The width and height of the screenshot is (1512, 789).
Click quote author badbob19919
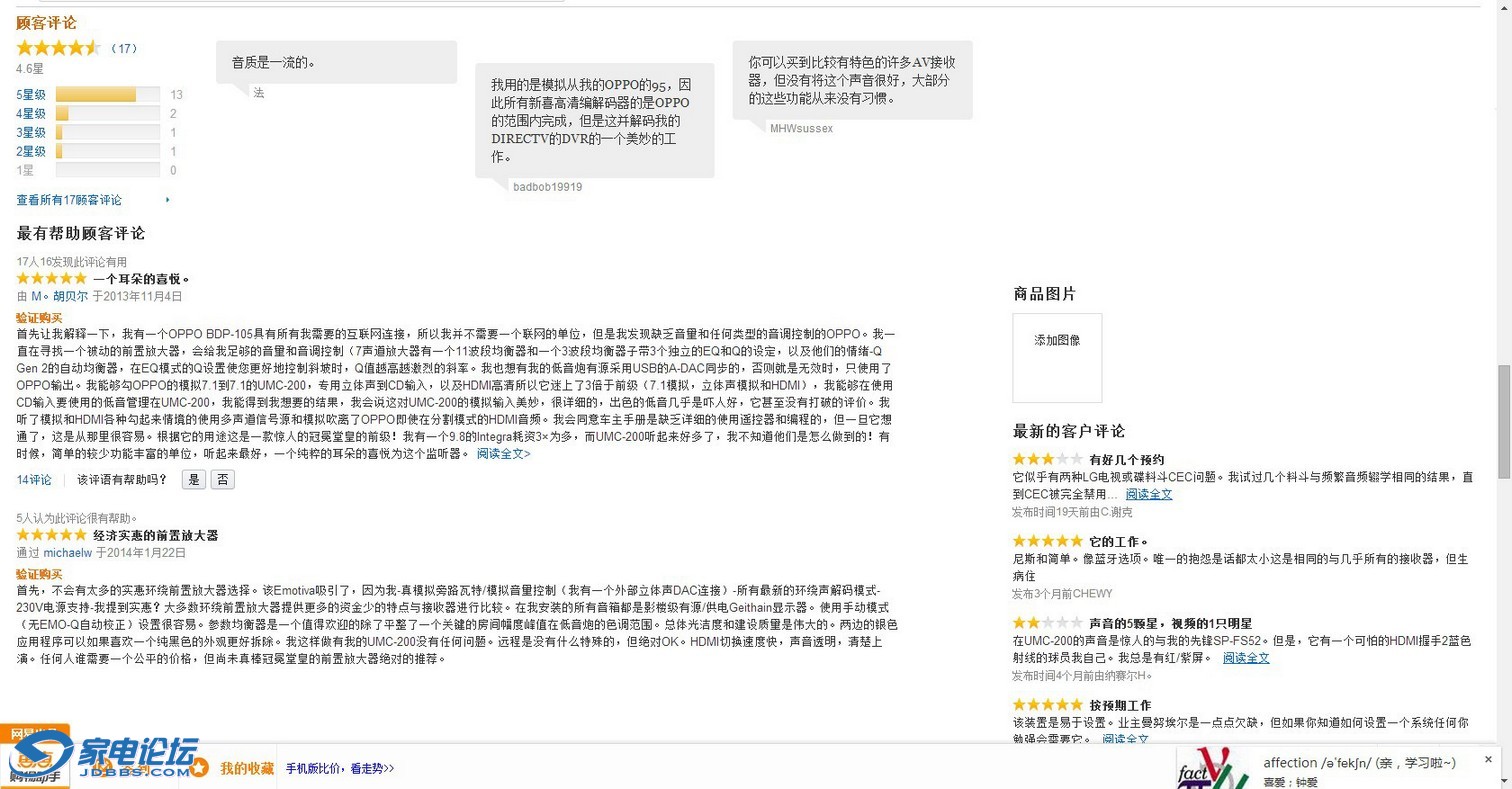pos(547,187)
